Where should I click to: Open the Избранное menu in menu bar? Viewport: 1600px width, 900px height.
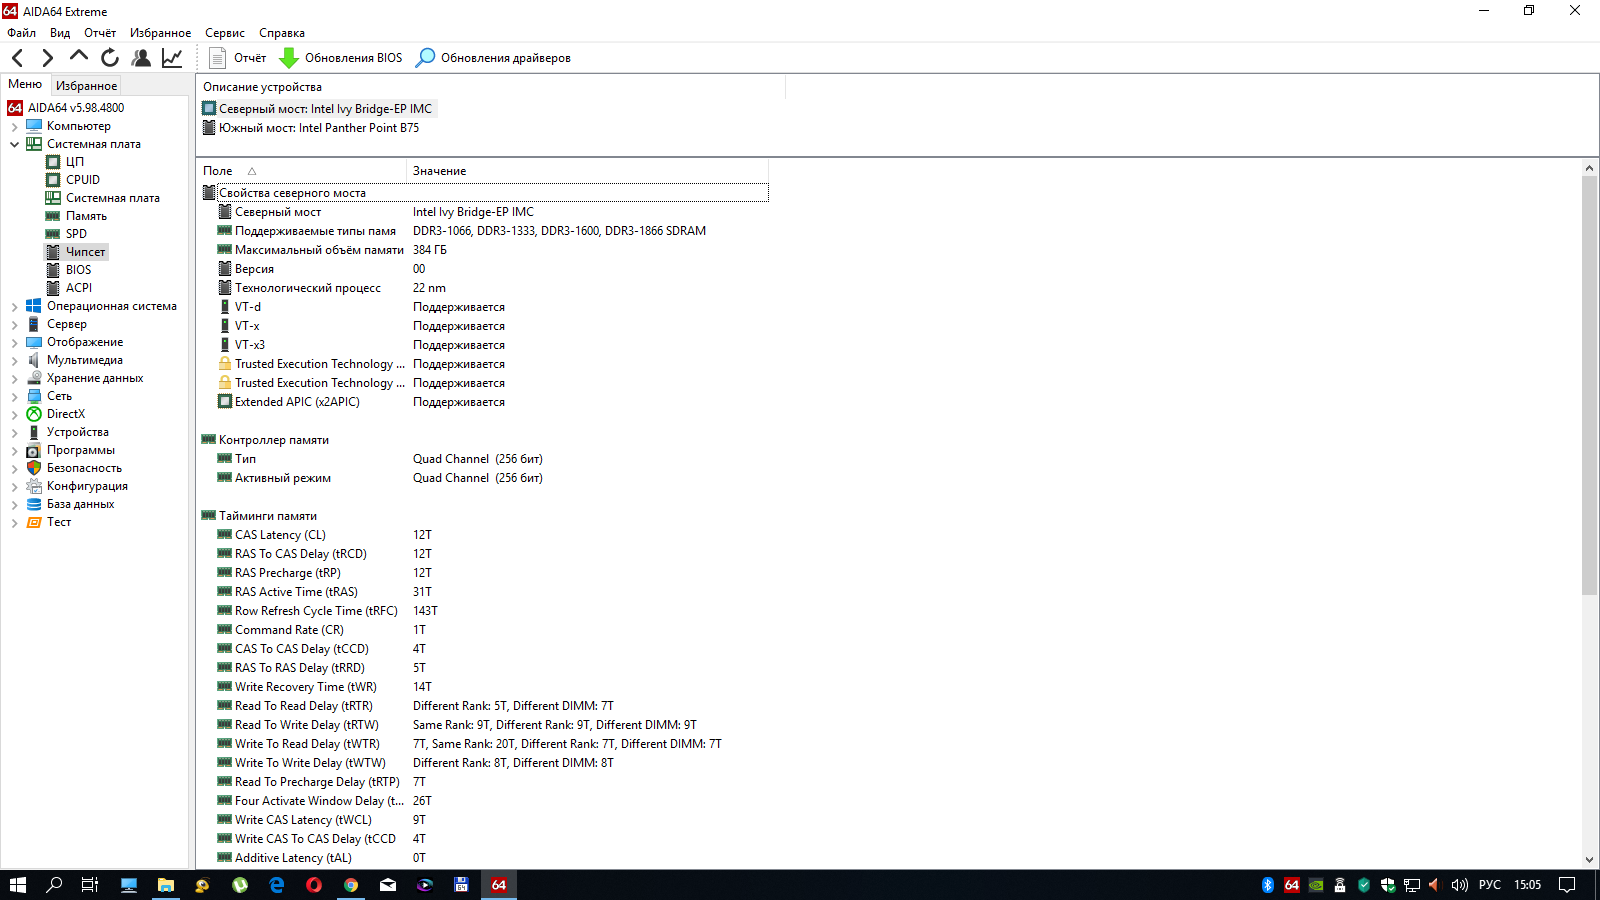pyautogui.click(x=160, y=33)
